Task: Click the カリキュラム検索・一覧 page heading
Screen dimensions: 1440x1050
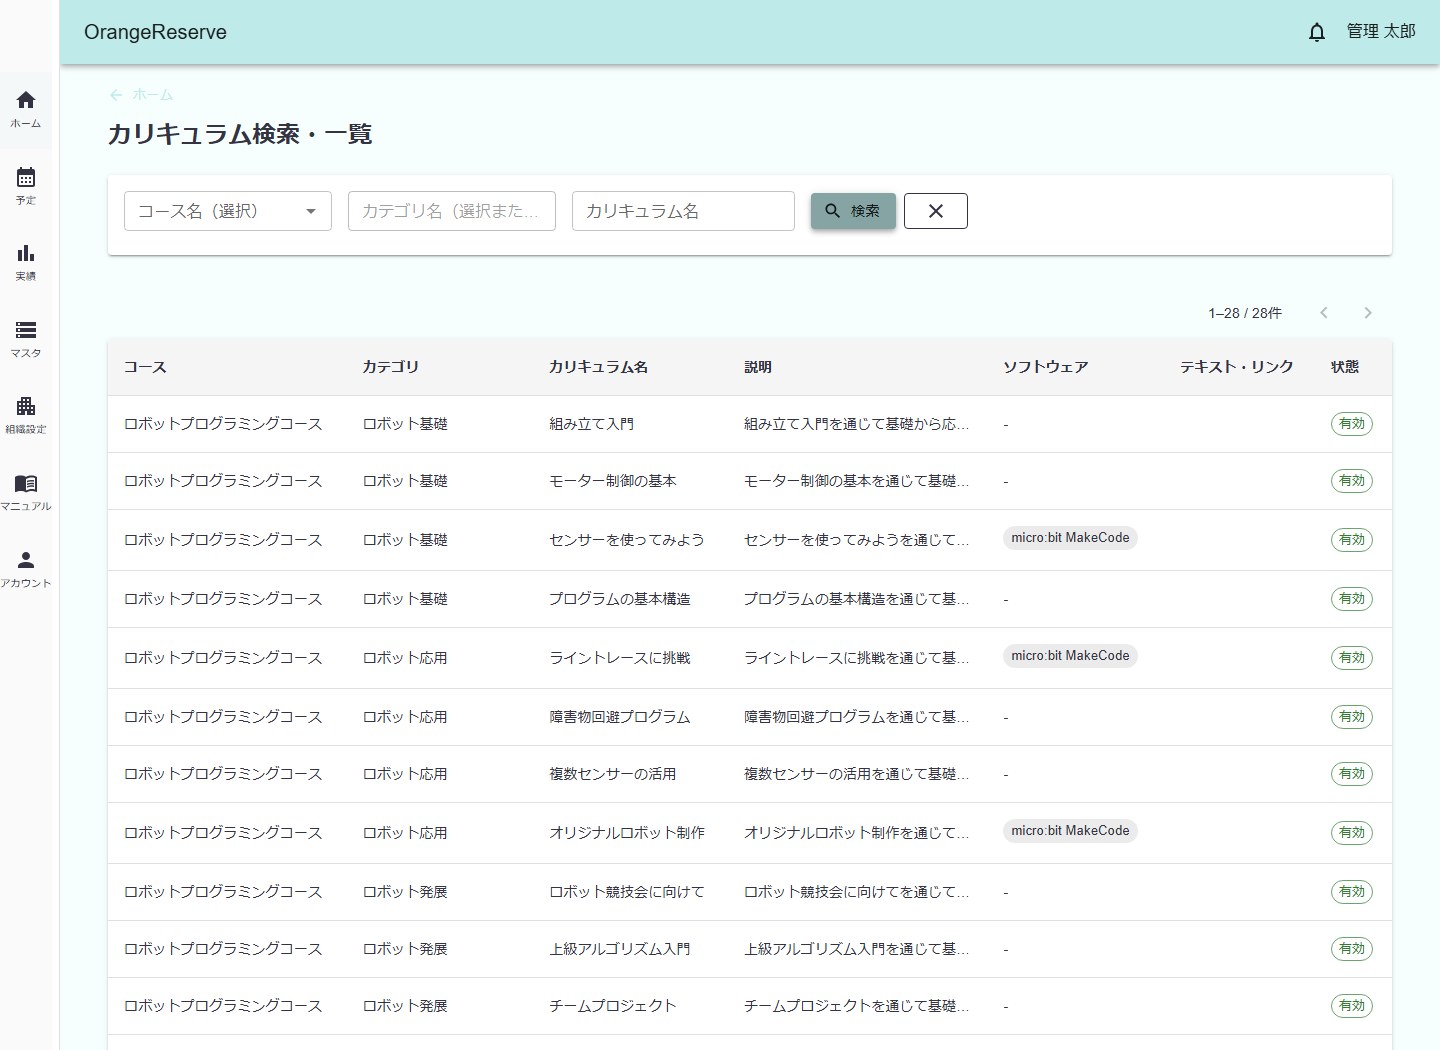Action: [240, 134]
